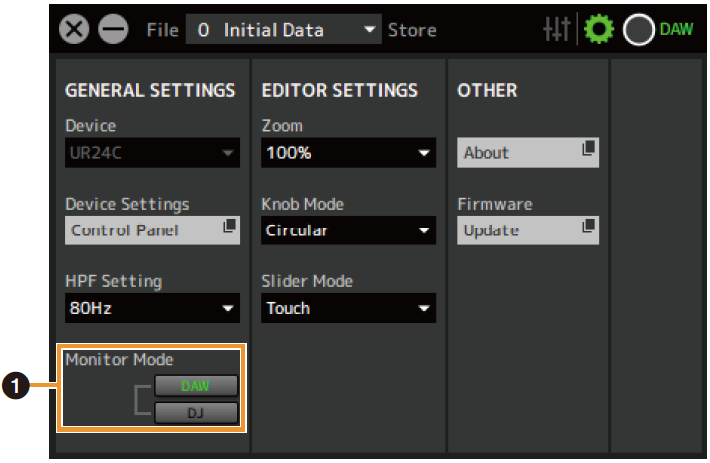710x463 pixels.
Task: Click the popup icon on Control Panel button
Action: (229, 227)
